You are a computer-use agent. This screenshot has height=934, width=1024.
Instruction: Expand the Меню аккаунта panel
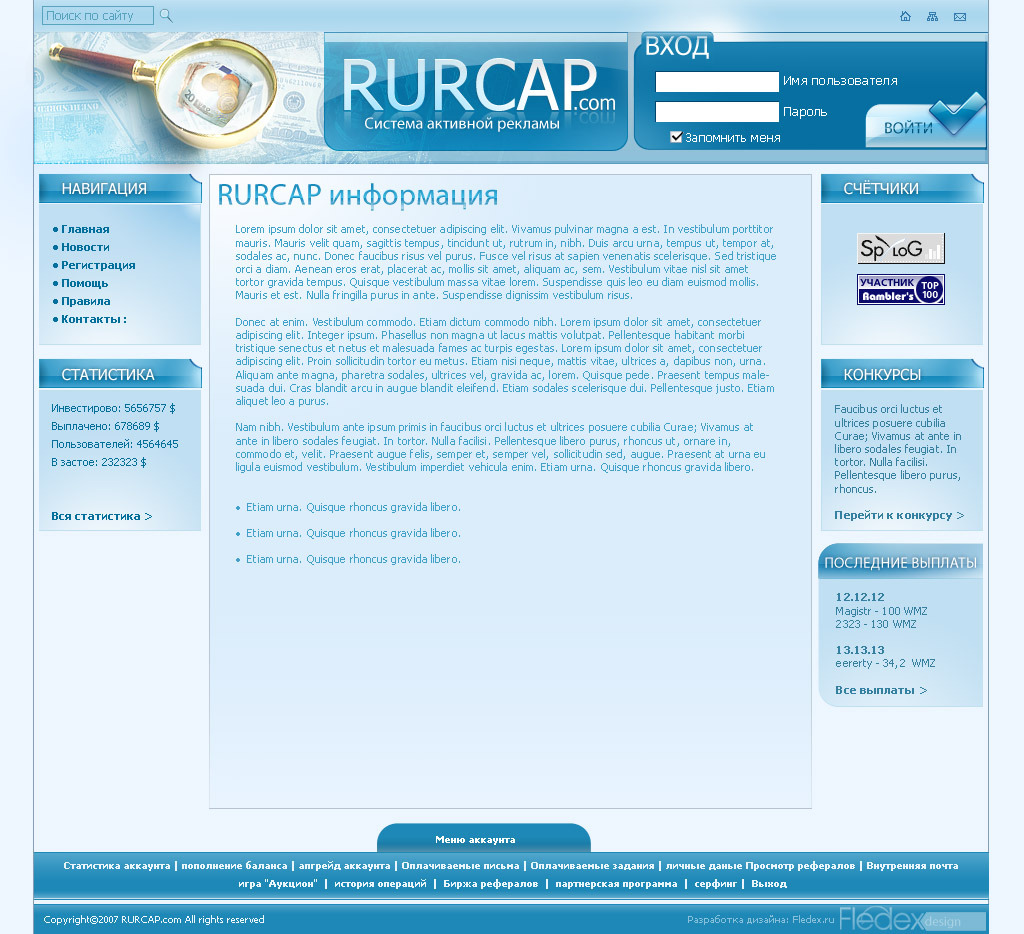(484, 839)
